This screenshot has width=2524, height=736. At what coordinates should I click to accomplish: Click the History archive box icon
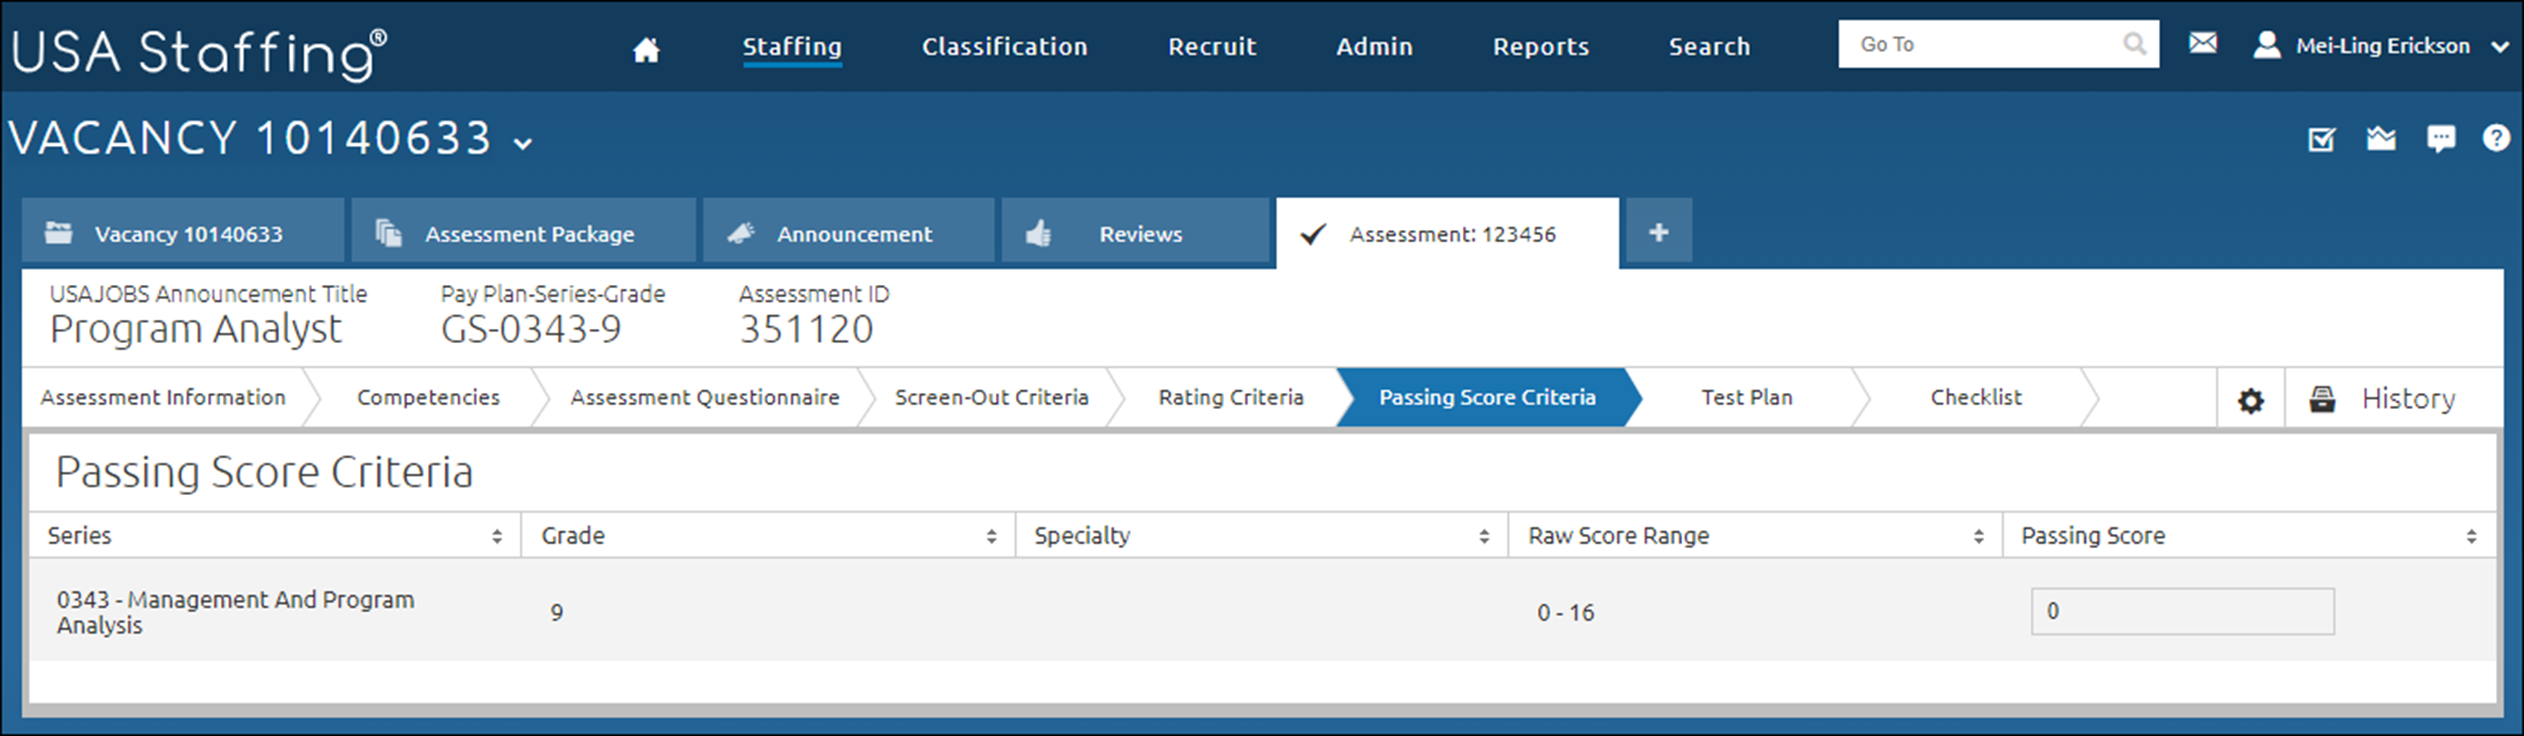coord(2322,399)
